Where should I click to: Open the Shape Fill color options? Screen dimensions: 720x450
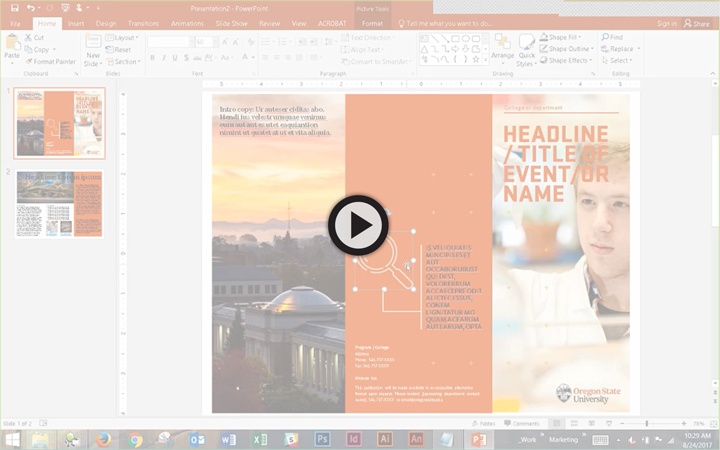pyautogui.click(x=560, y=37)
